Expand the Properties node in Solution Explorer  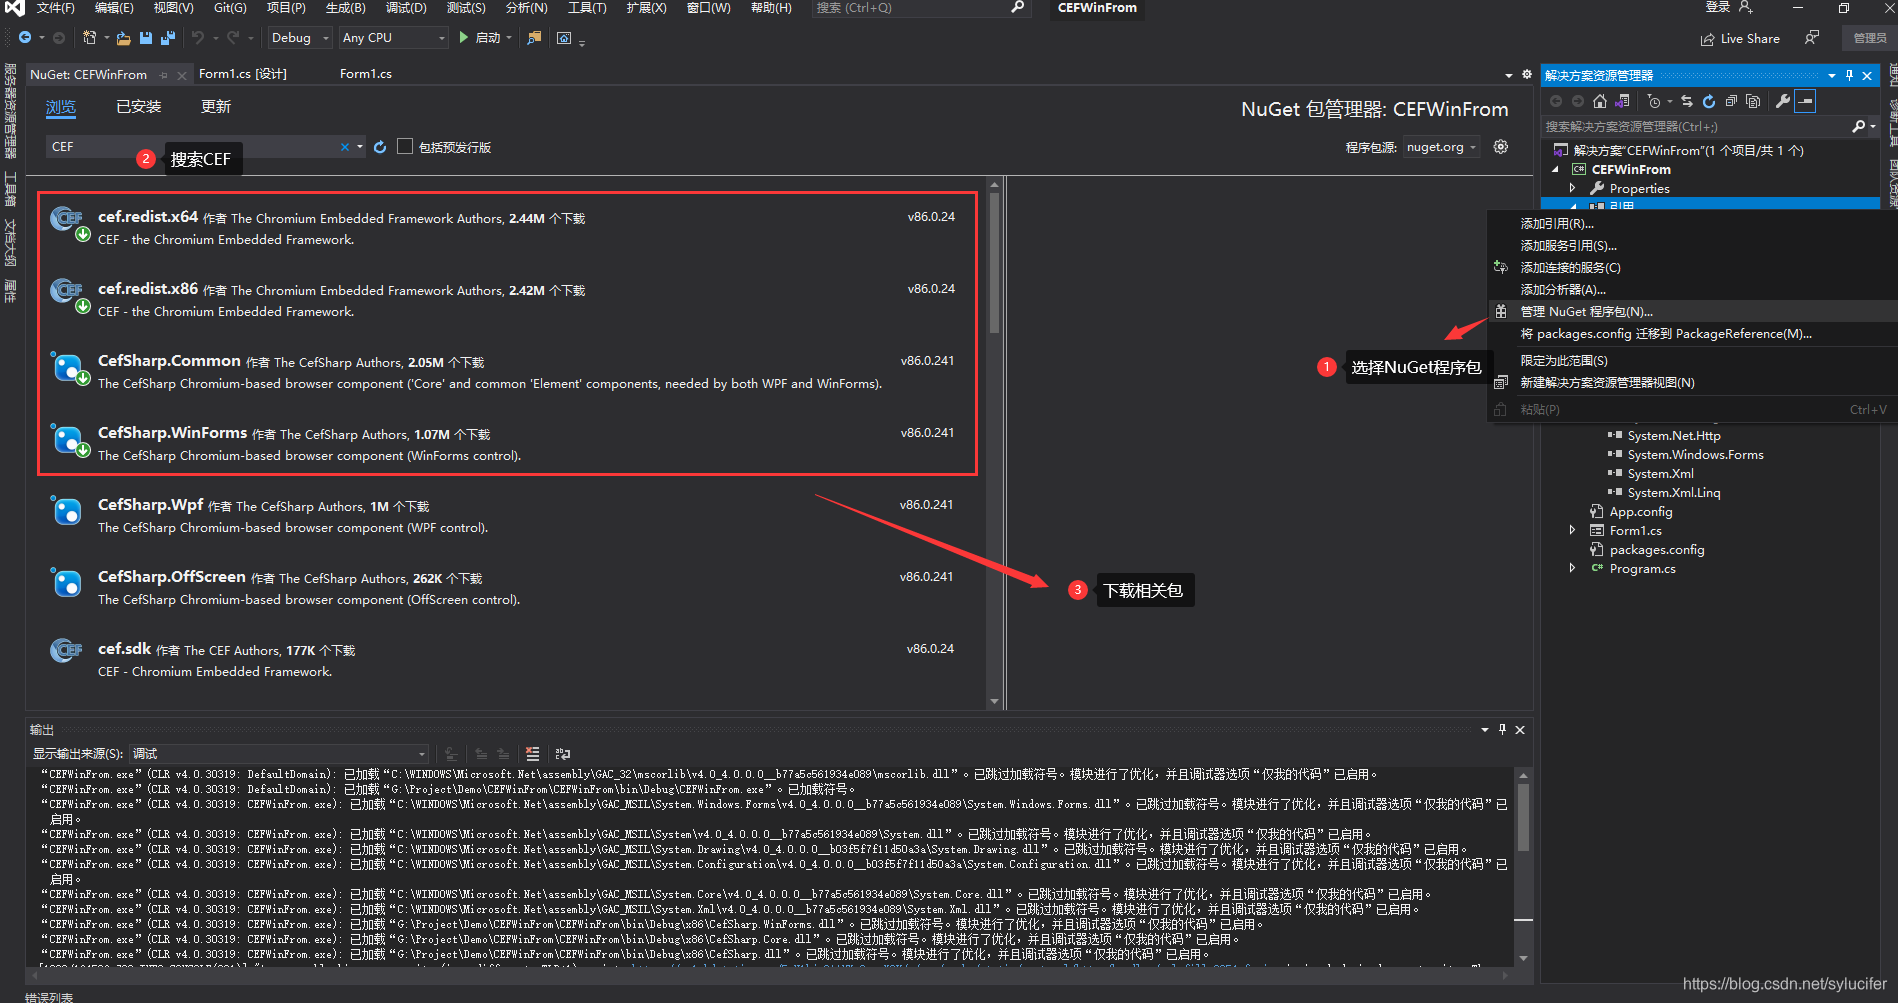1573,188
